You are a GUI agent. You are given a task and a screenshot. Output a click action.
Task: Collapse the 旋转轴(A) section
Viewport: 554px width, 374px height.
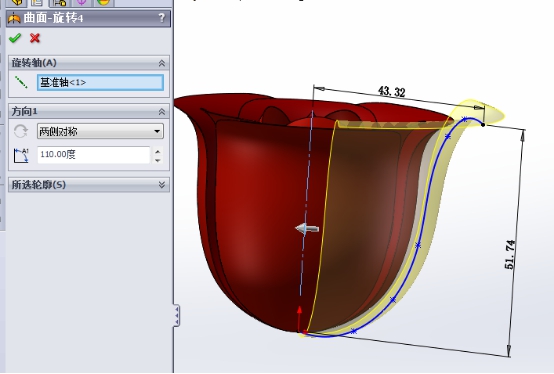click(x=162, y=63)
